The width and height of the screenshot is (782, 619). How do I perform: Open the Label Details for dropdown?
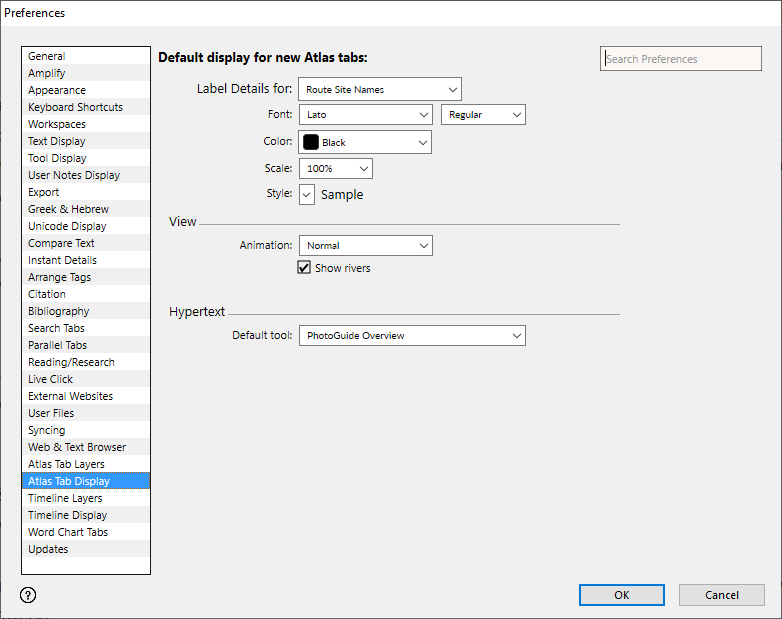(379, 90)
